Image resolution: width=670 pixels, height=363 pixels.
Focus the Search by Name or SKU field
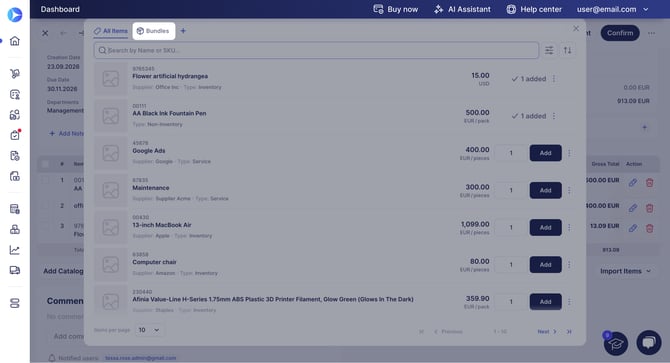click(x=316, y=50)
